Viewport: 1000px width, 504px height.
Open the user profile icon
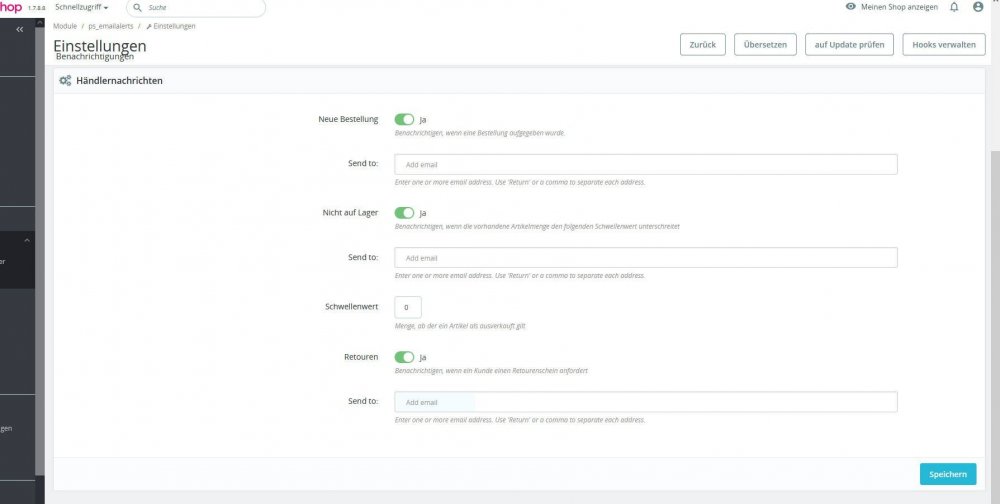[x=978, y=7]
